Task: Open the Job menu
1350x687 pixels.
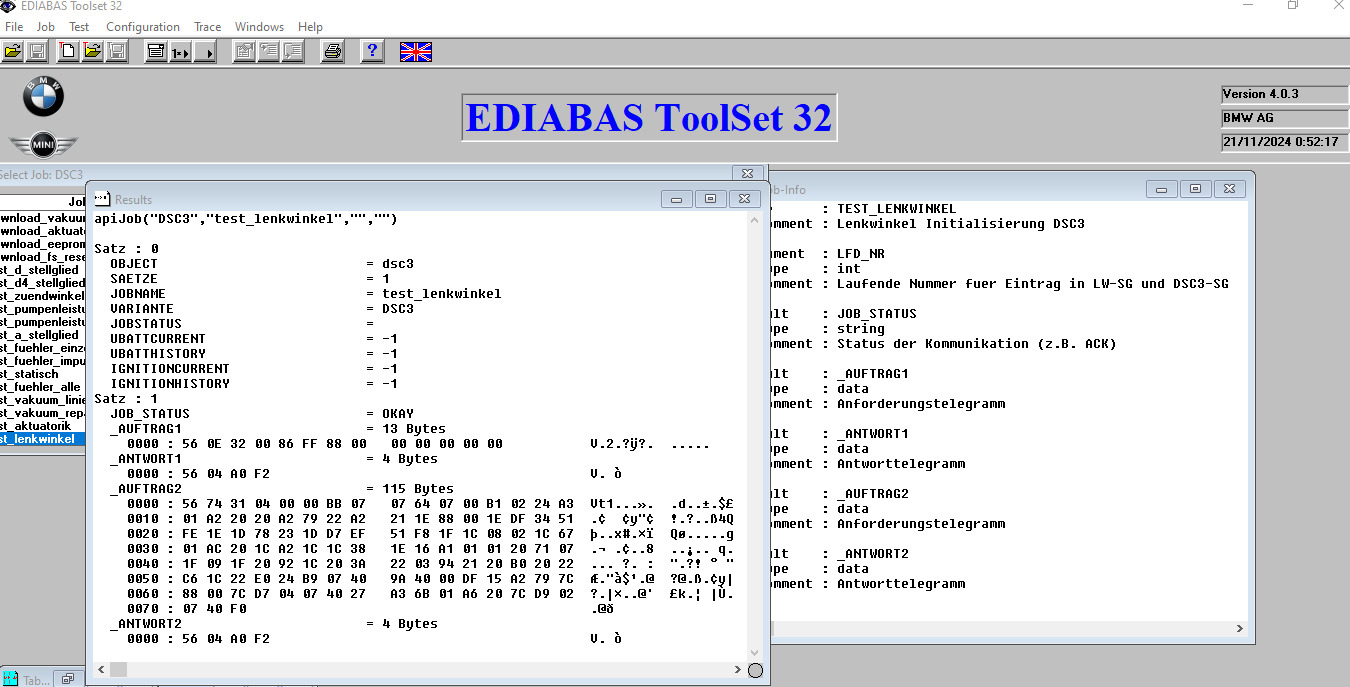Action: click(x=45, y=27)
